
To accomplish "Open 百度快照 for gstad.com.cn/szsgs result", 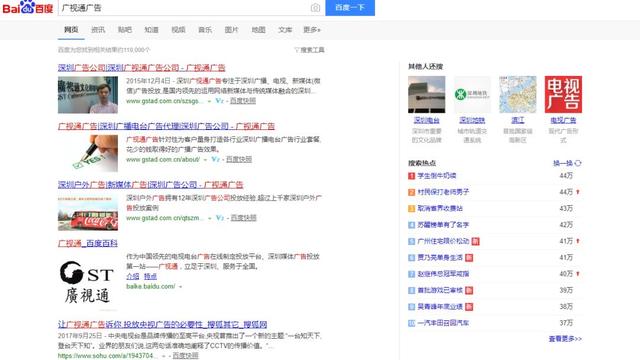I will [x=243, y=101].
